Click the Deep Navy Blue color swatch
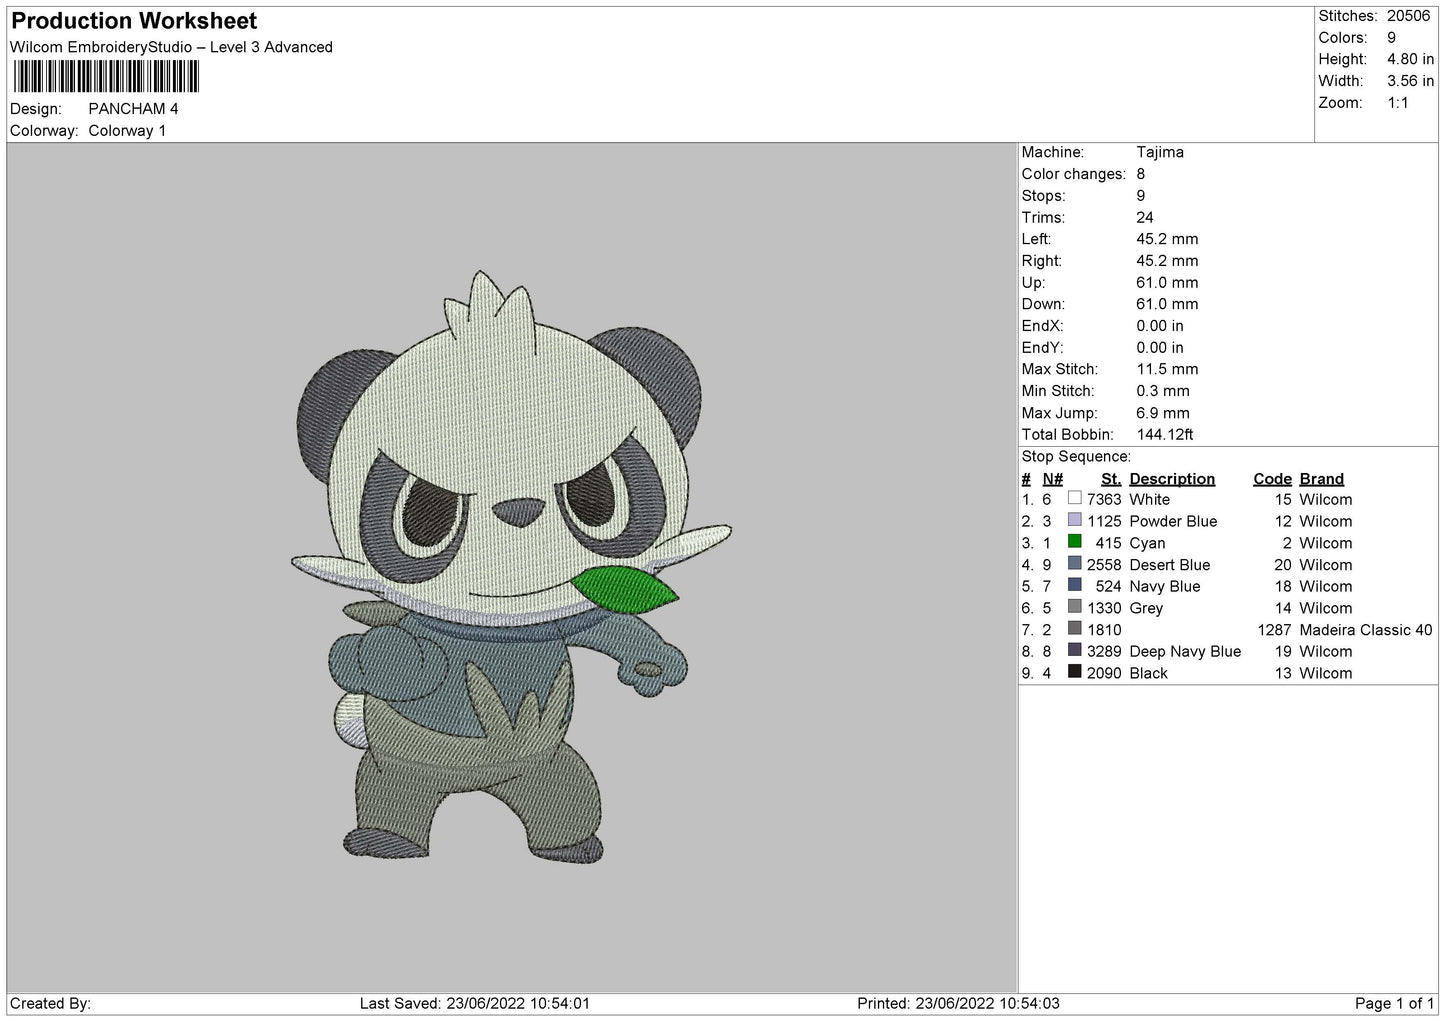This screenshot has height=1021, width=1445. (1075, 650)
